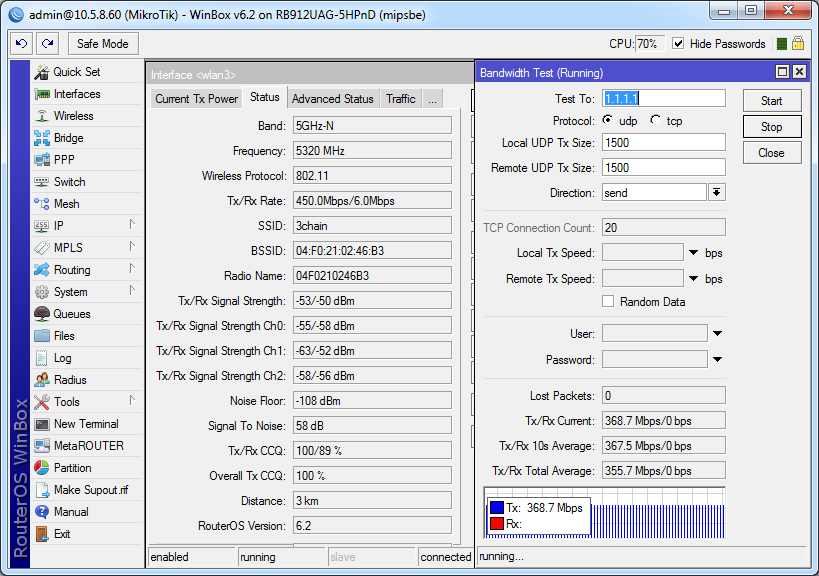Expand the System submenu arrow

tap(132, 290)
